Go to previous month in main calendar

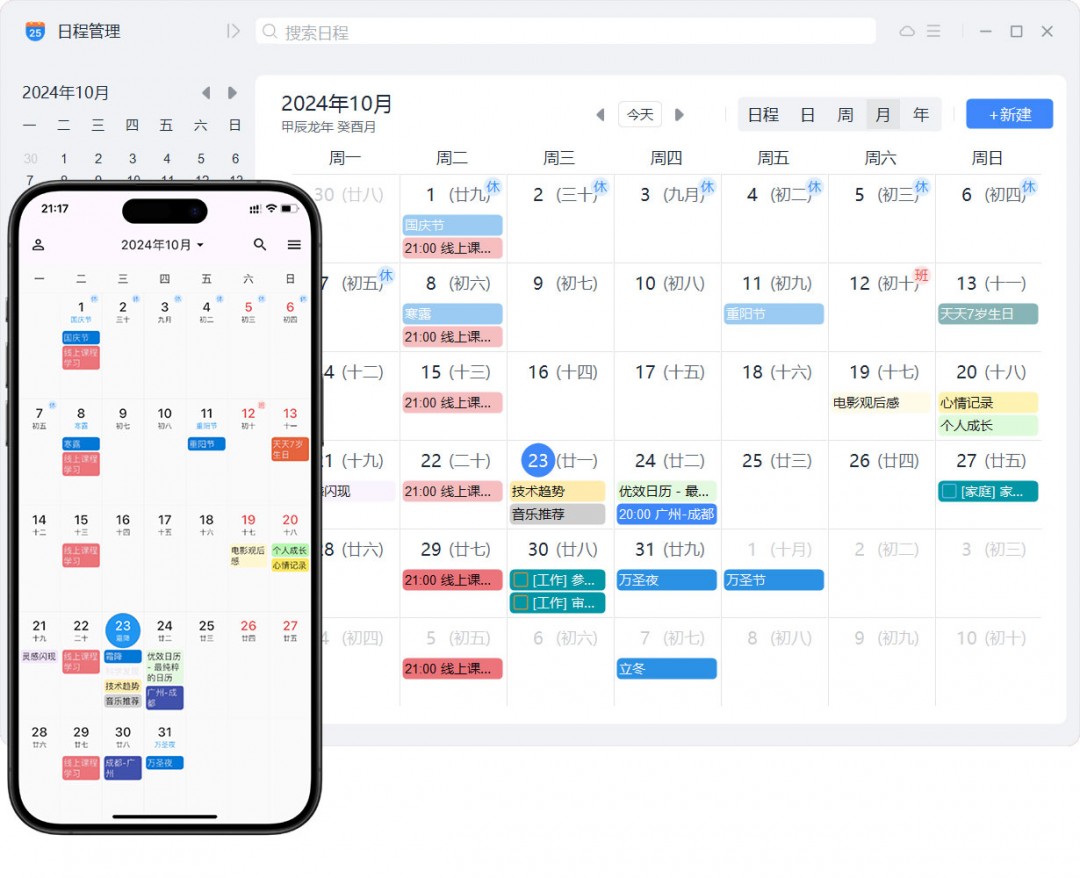(x=601, y=114)
